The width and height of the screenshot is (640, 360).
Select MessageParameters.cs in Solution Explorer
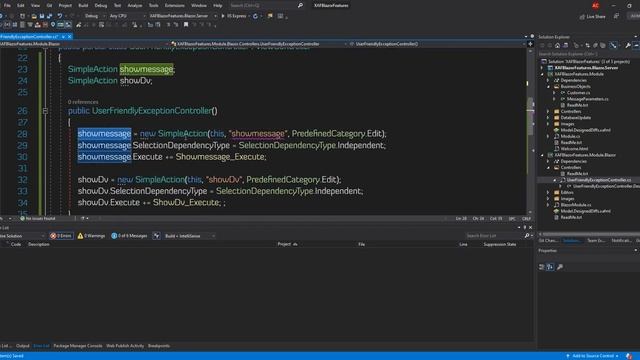[587, 99]
